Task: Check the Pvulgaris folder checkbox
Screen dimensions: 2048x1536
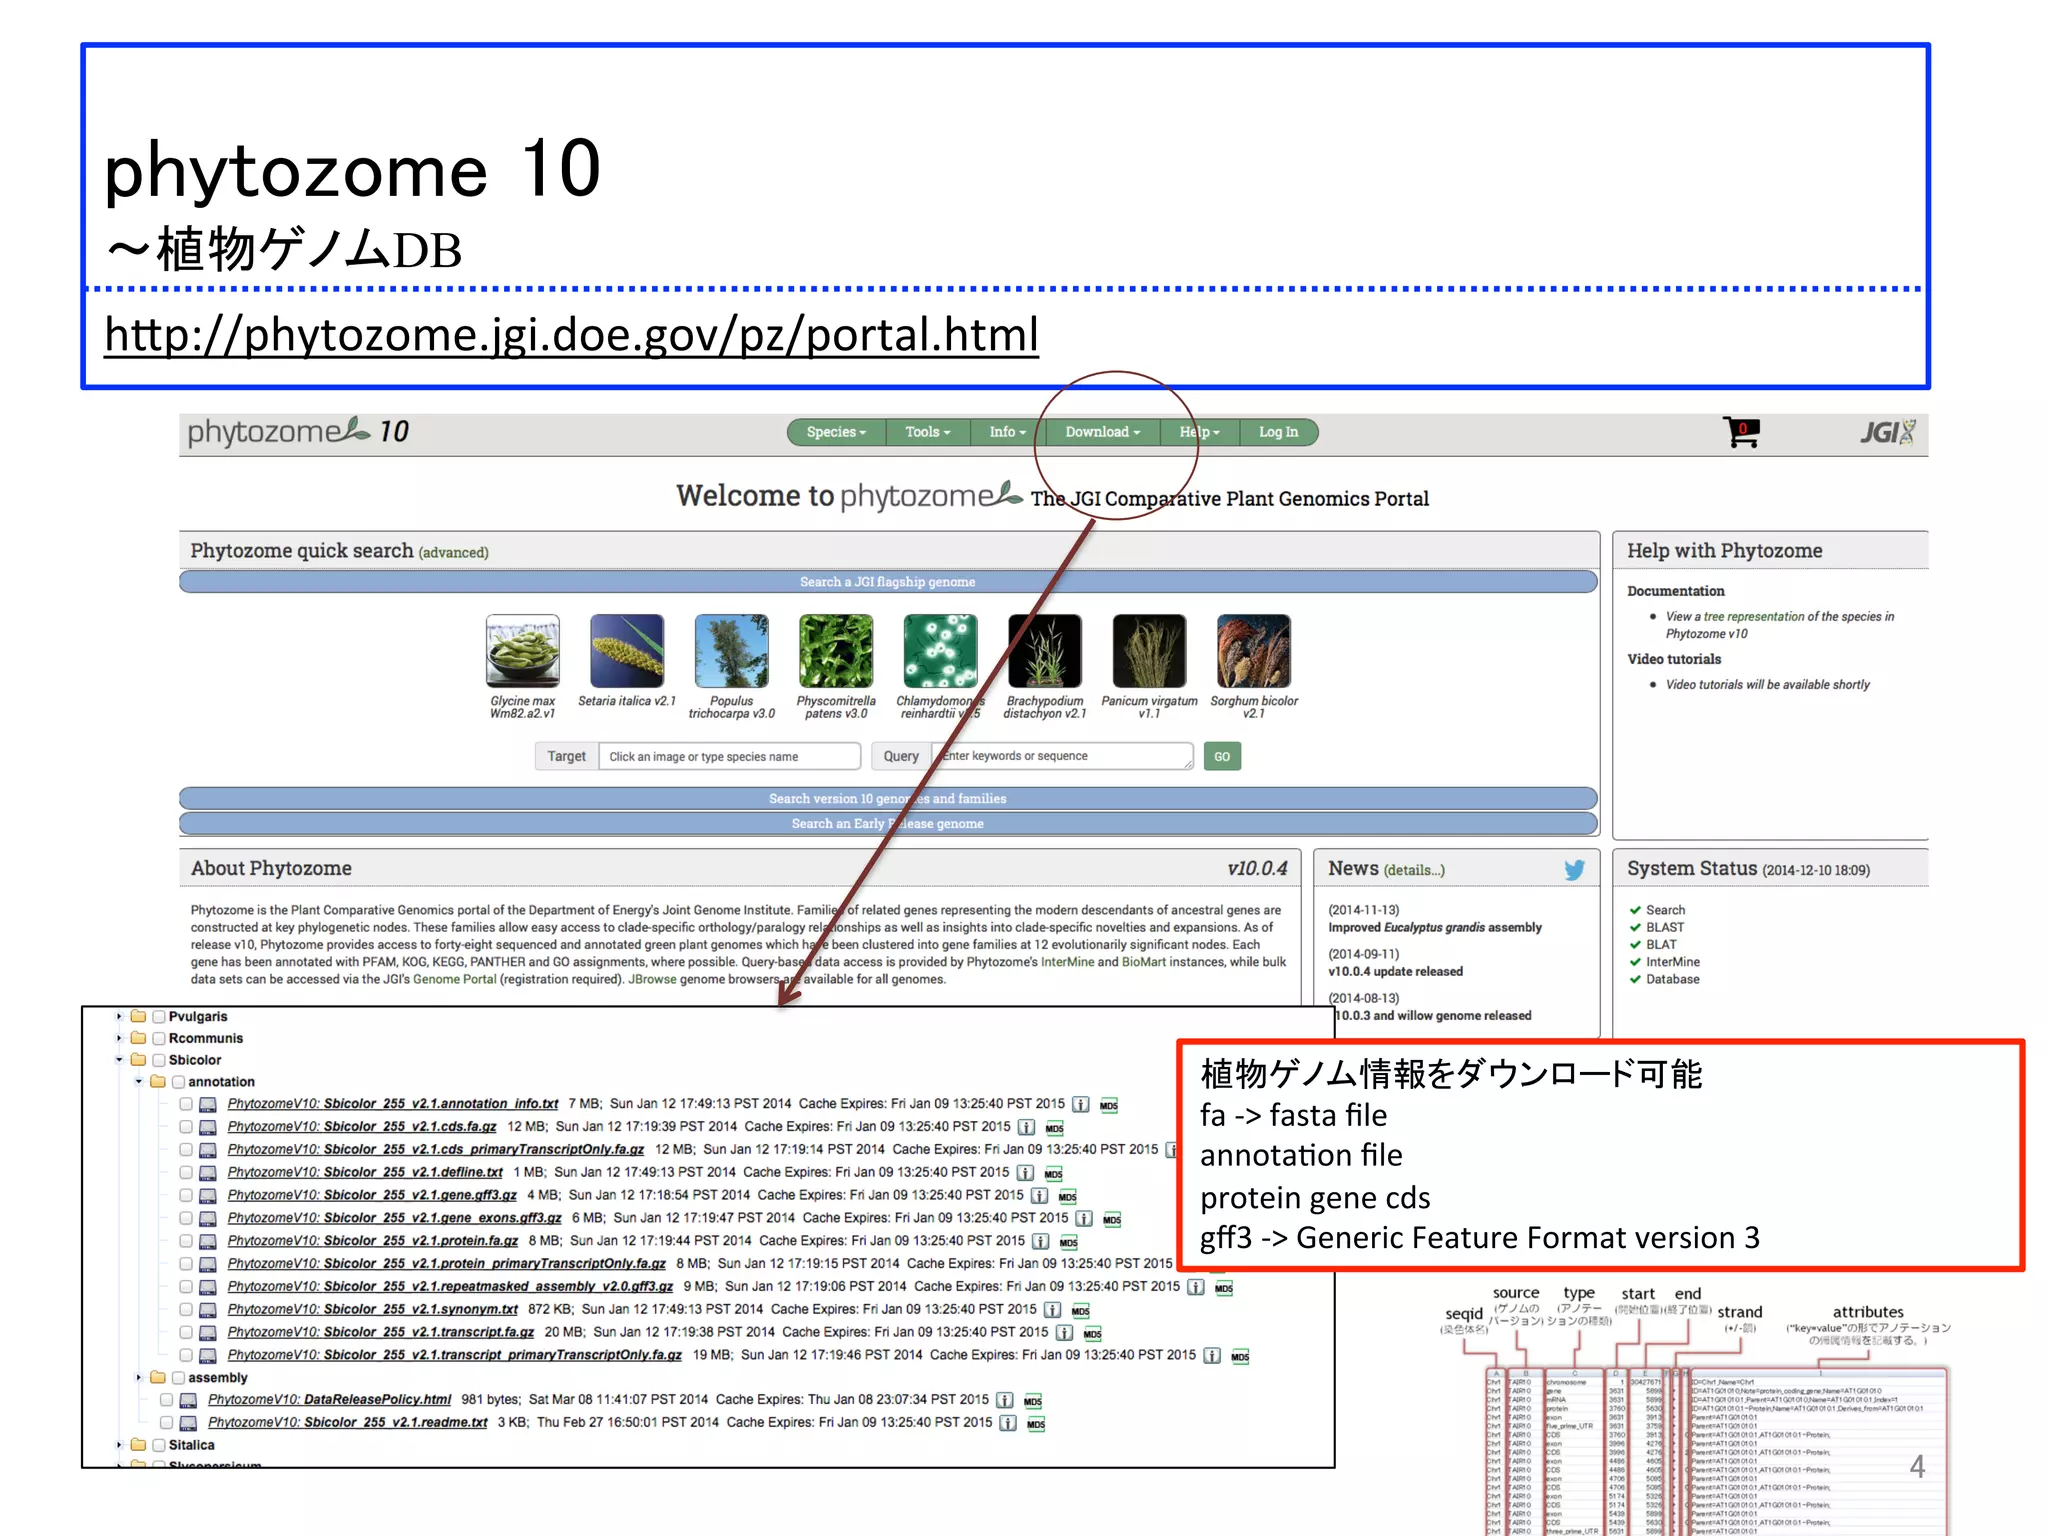Action: point(159,1017)
